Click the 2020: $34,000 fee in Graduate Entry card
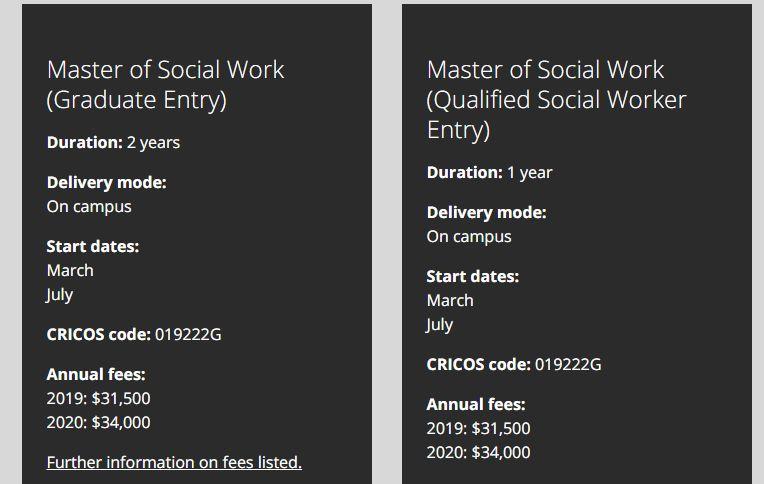764x484 pixels. 98,422
